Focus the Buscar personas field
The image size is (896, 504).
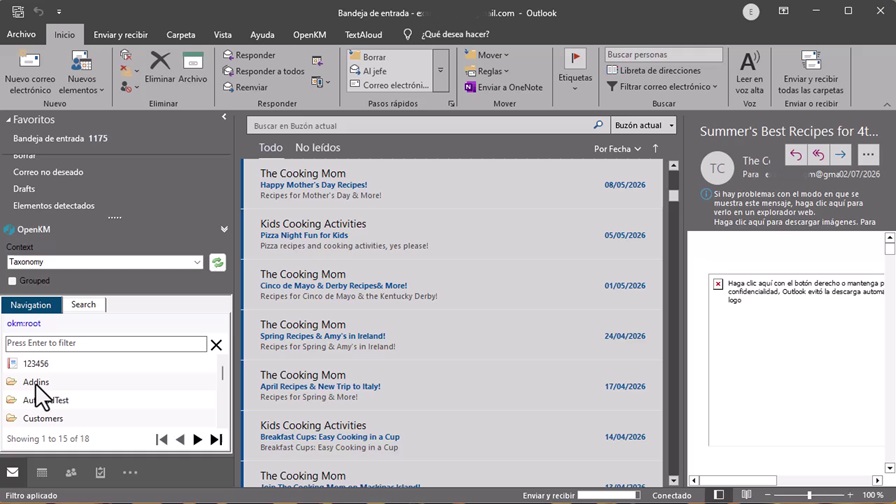663,54
